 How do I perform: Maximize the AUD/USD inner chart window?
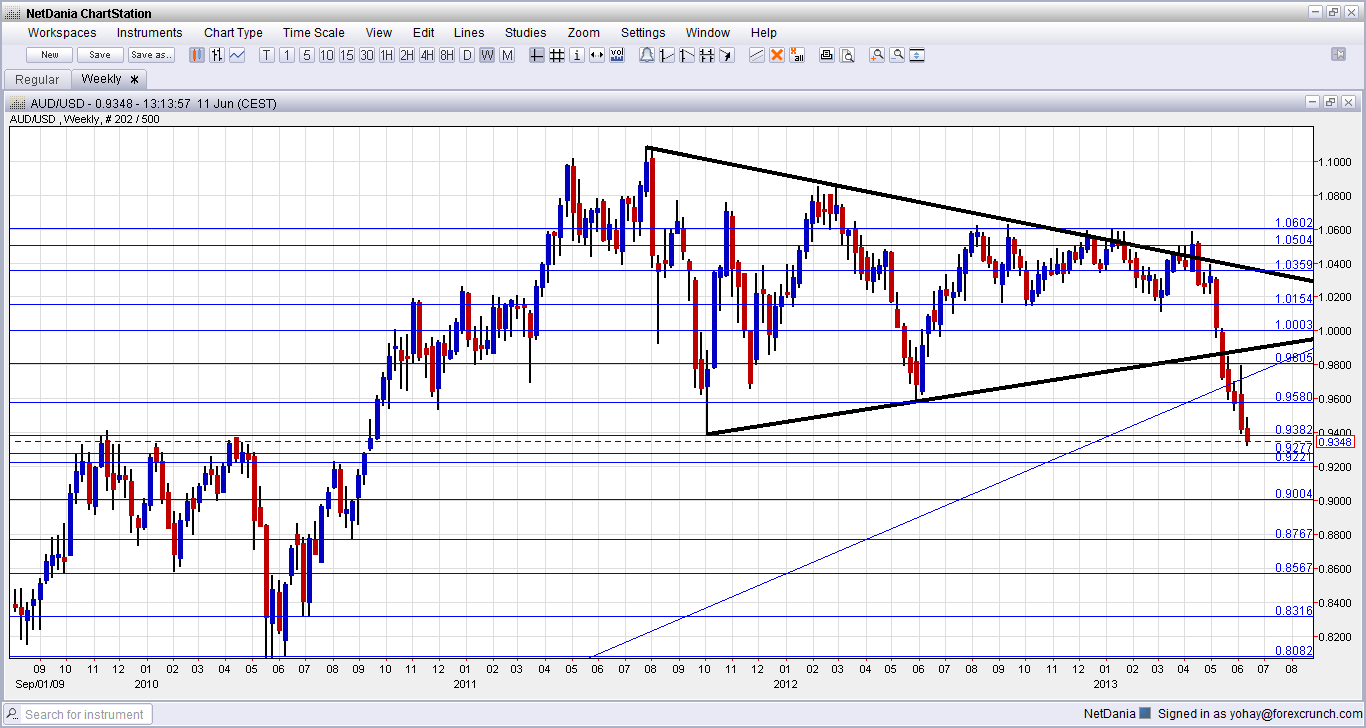(x=1330, y=103)
